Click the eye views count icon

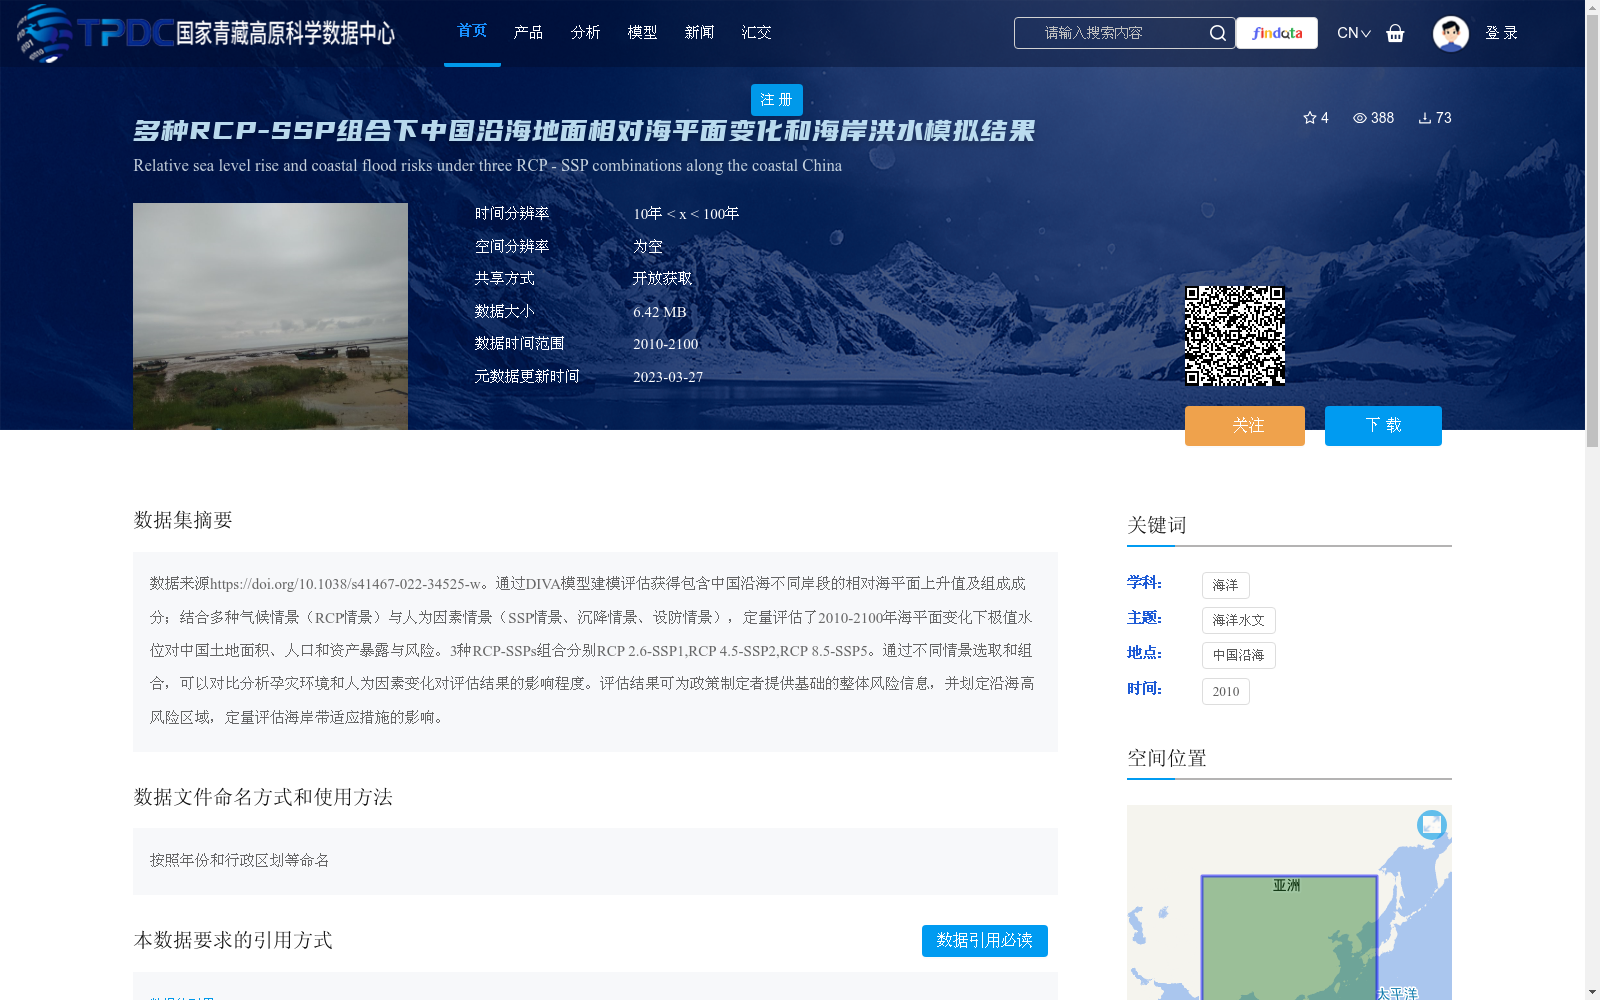coord(1360,118)
